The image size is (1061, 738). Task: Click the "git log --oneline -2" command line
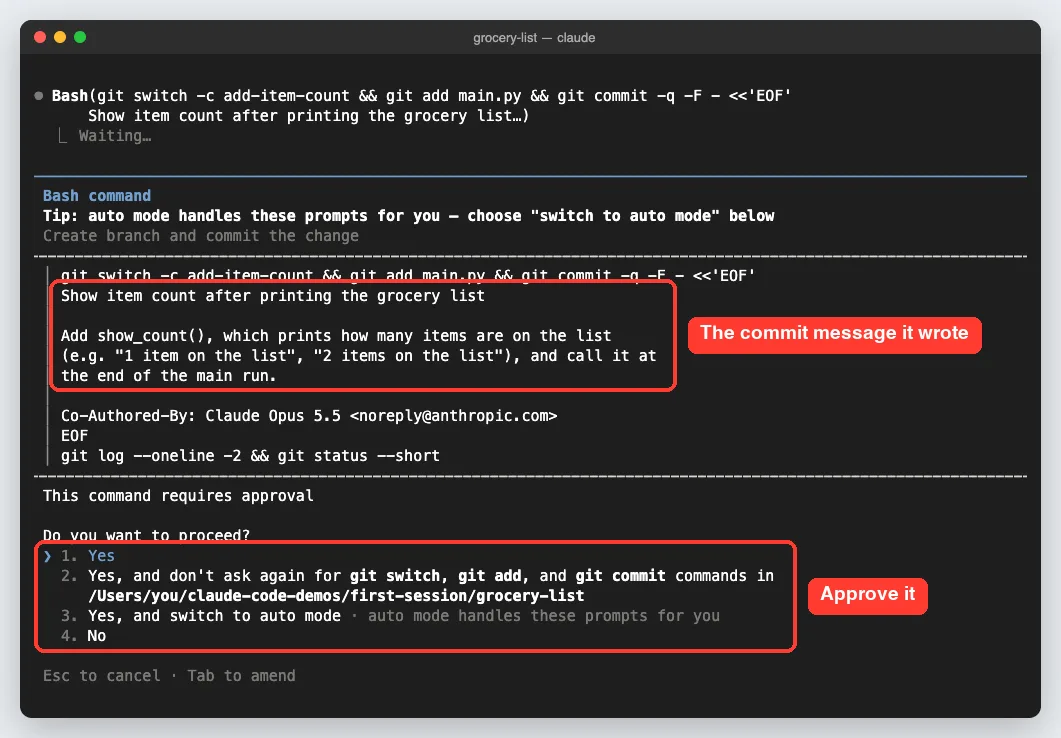pos(250,455)
